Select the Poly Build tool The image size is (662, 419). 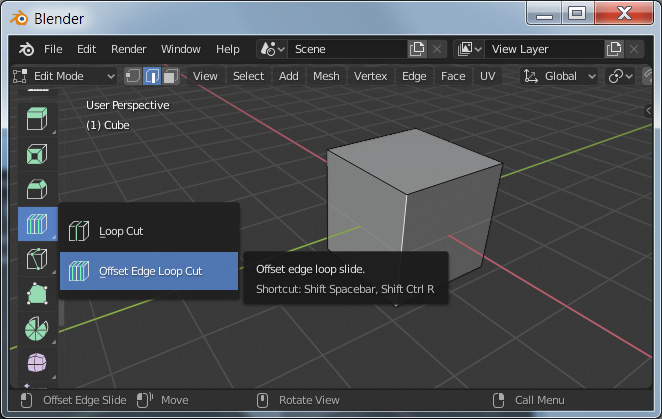[x=37, y=294]
